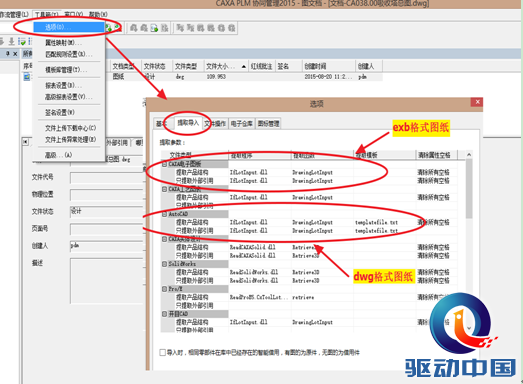Collapse the CAXA实体设计 group
The image size is (523, 384).
(x=164, y=239)
